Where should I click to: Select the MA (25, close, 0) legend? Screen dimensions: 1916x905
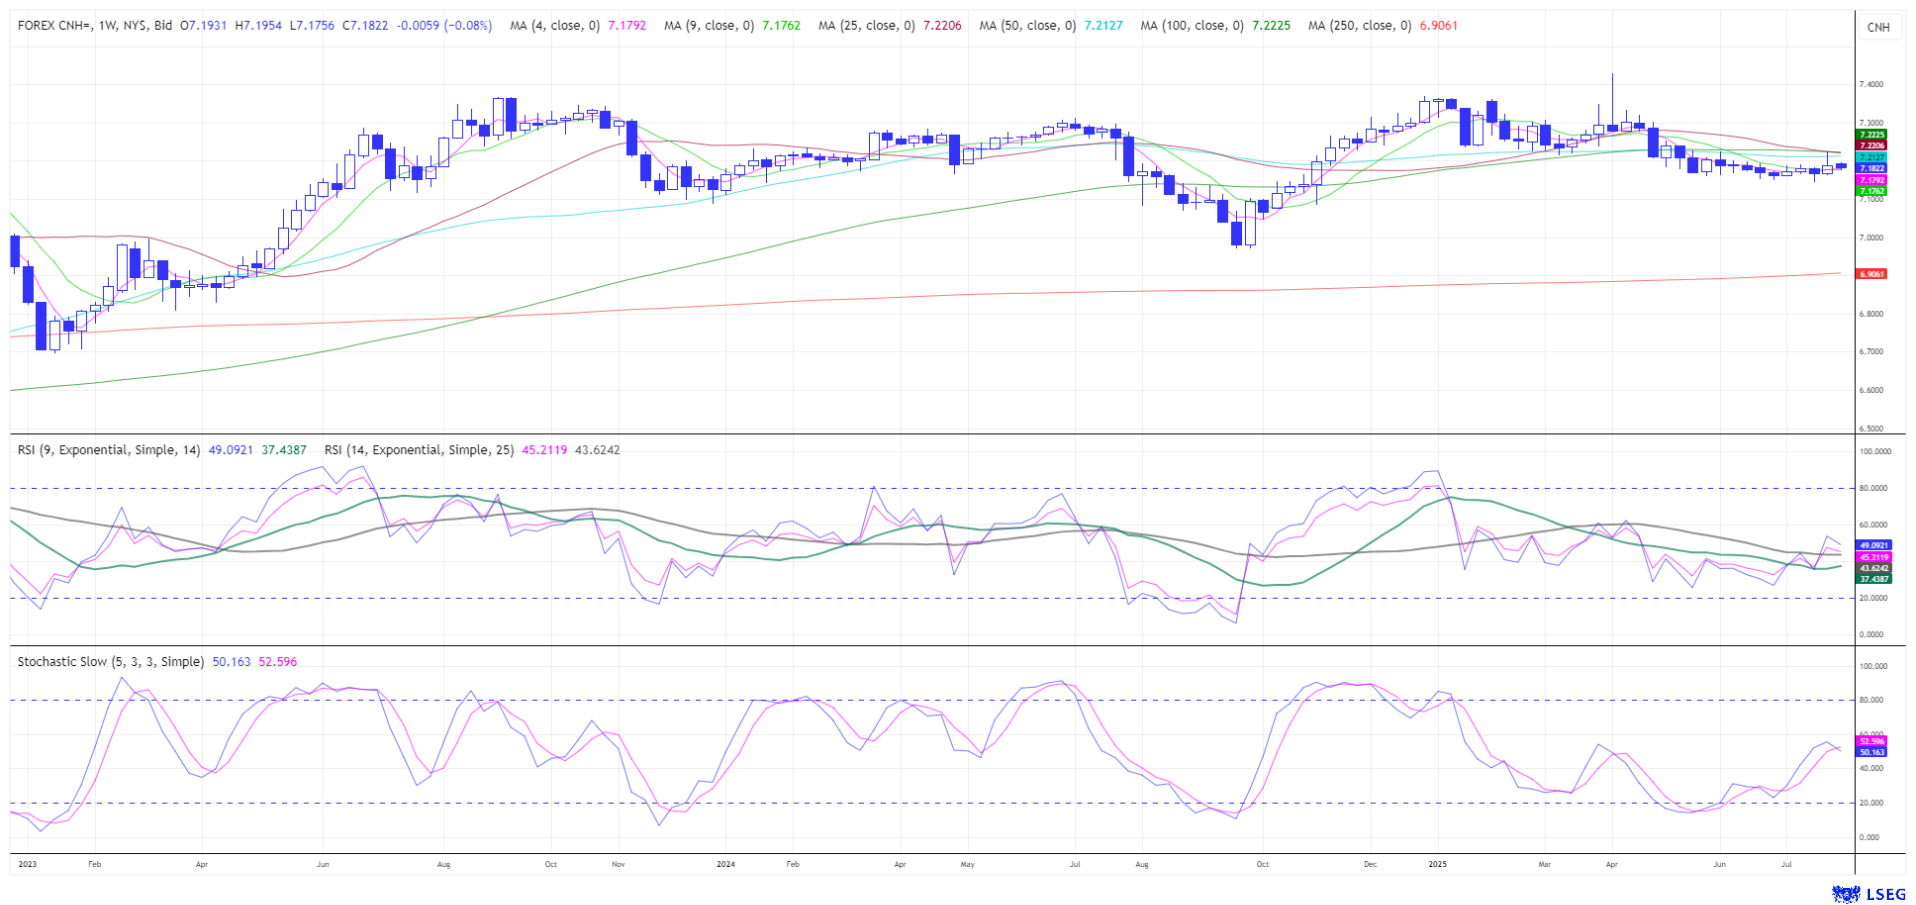tap(866, 26)
